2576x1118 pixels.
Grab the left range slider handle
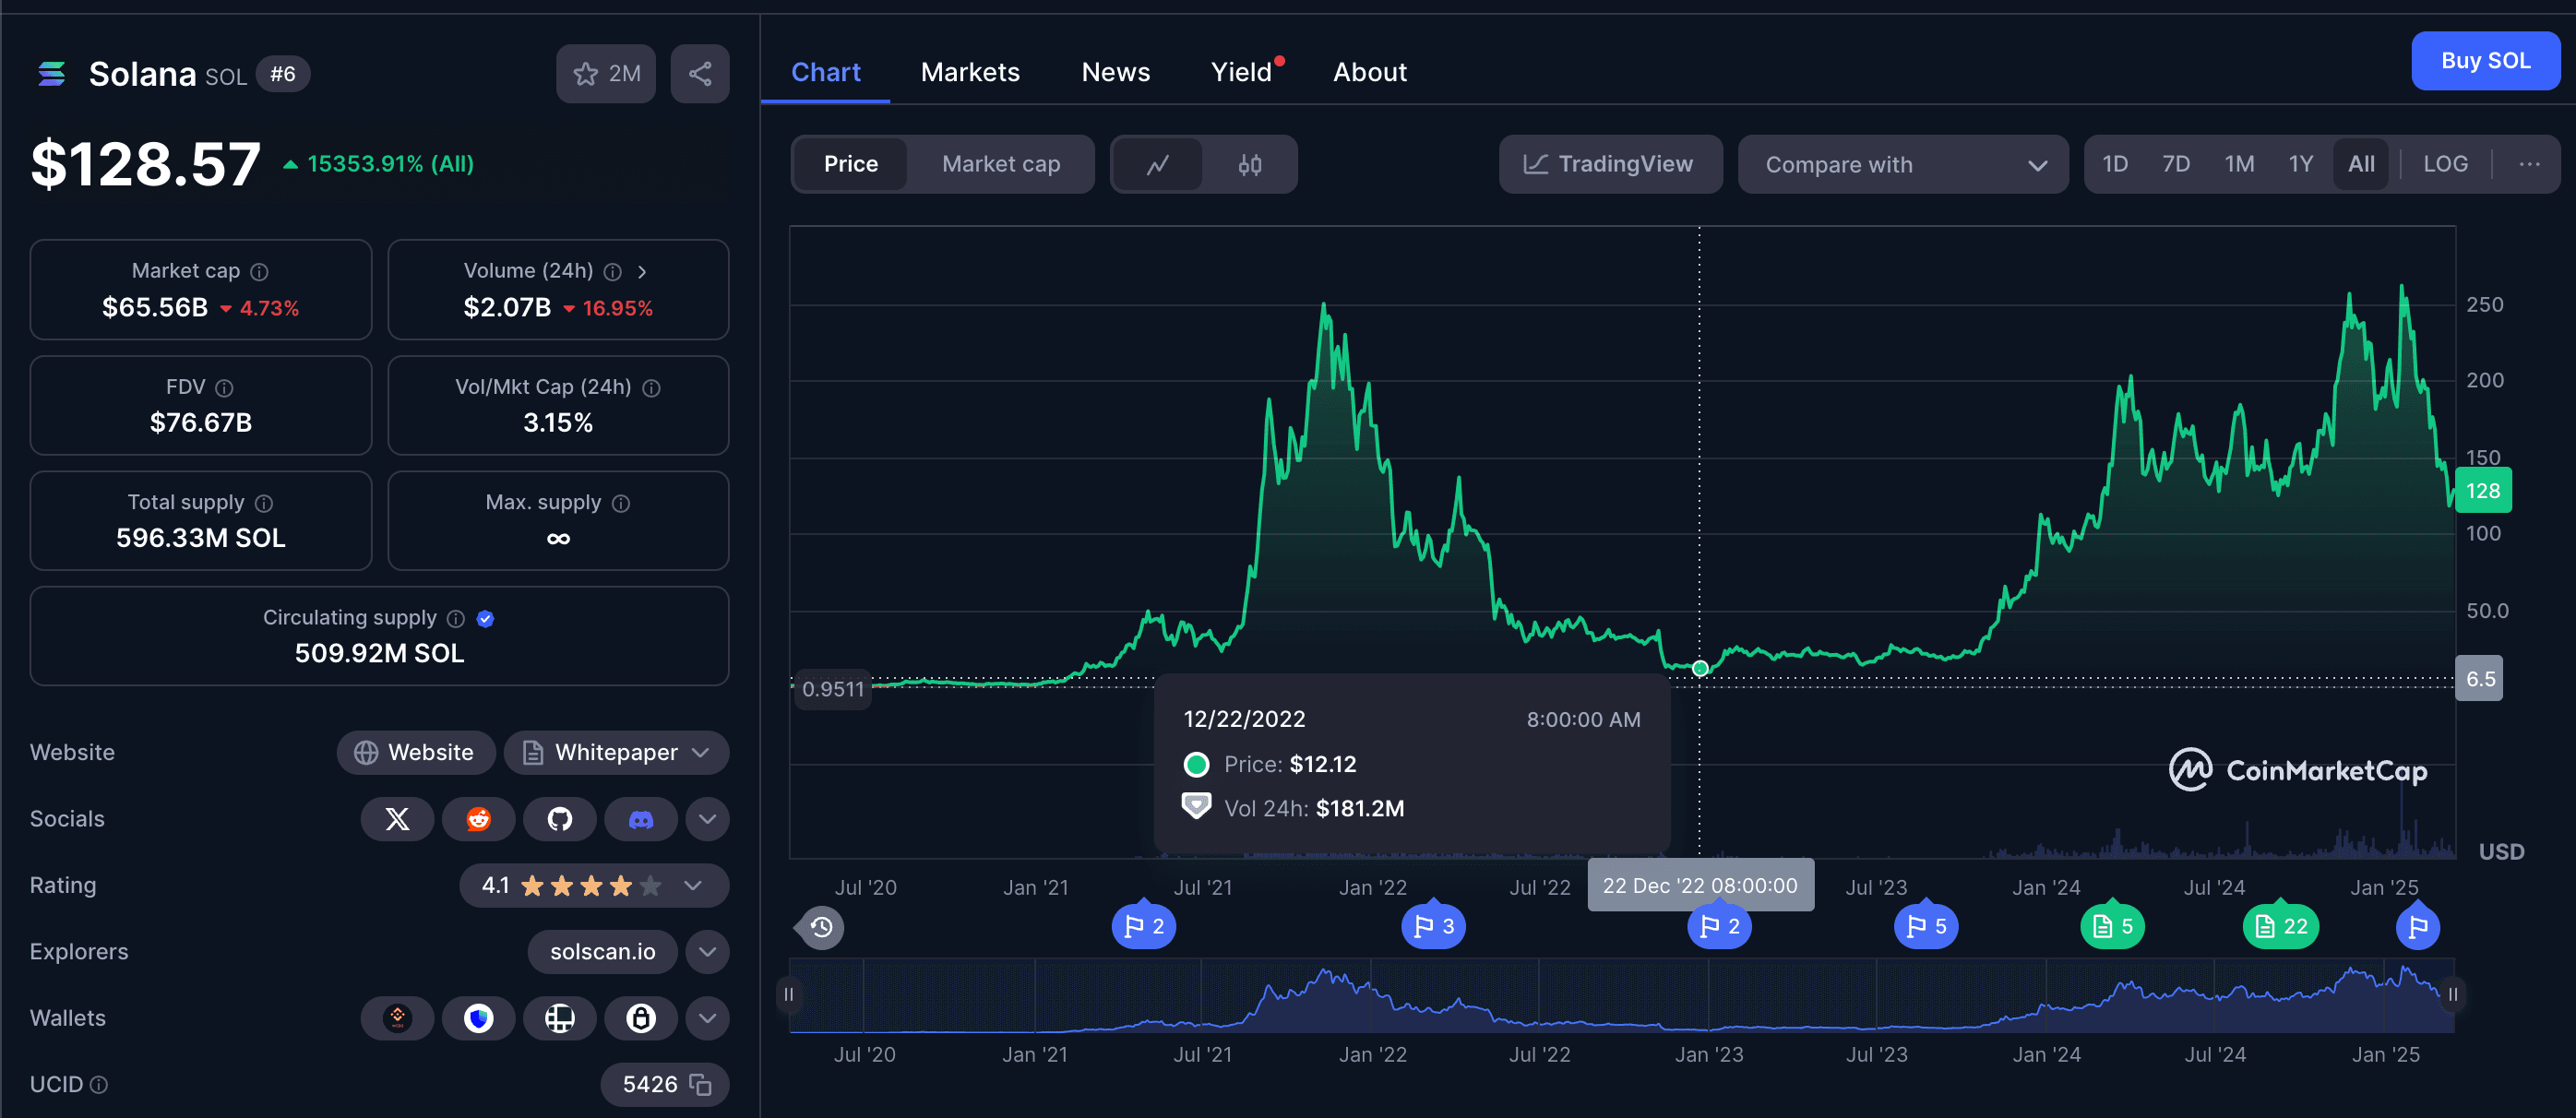tap(789, 994)
